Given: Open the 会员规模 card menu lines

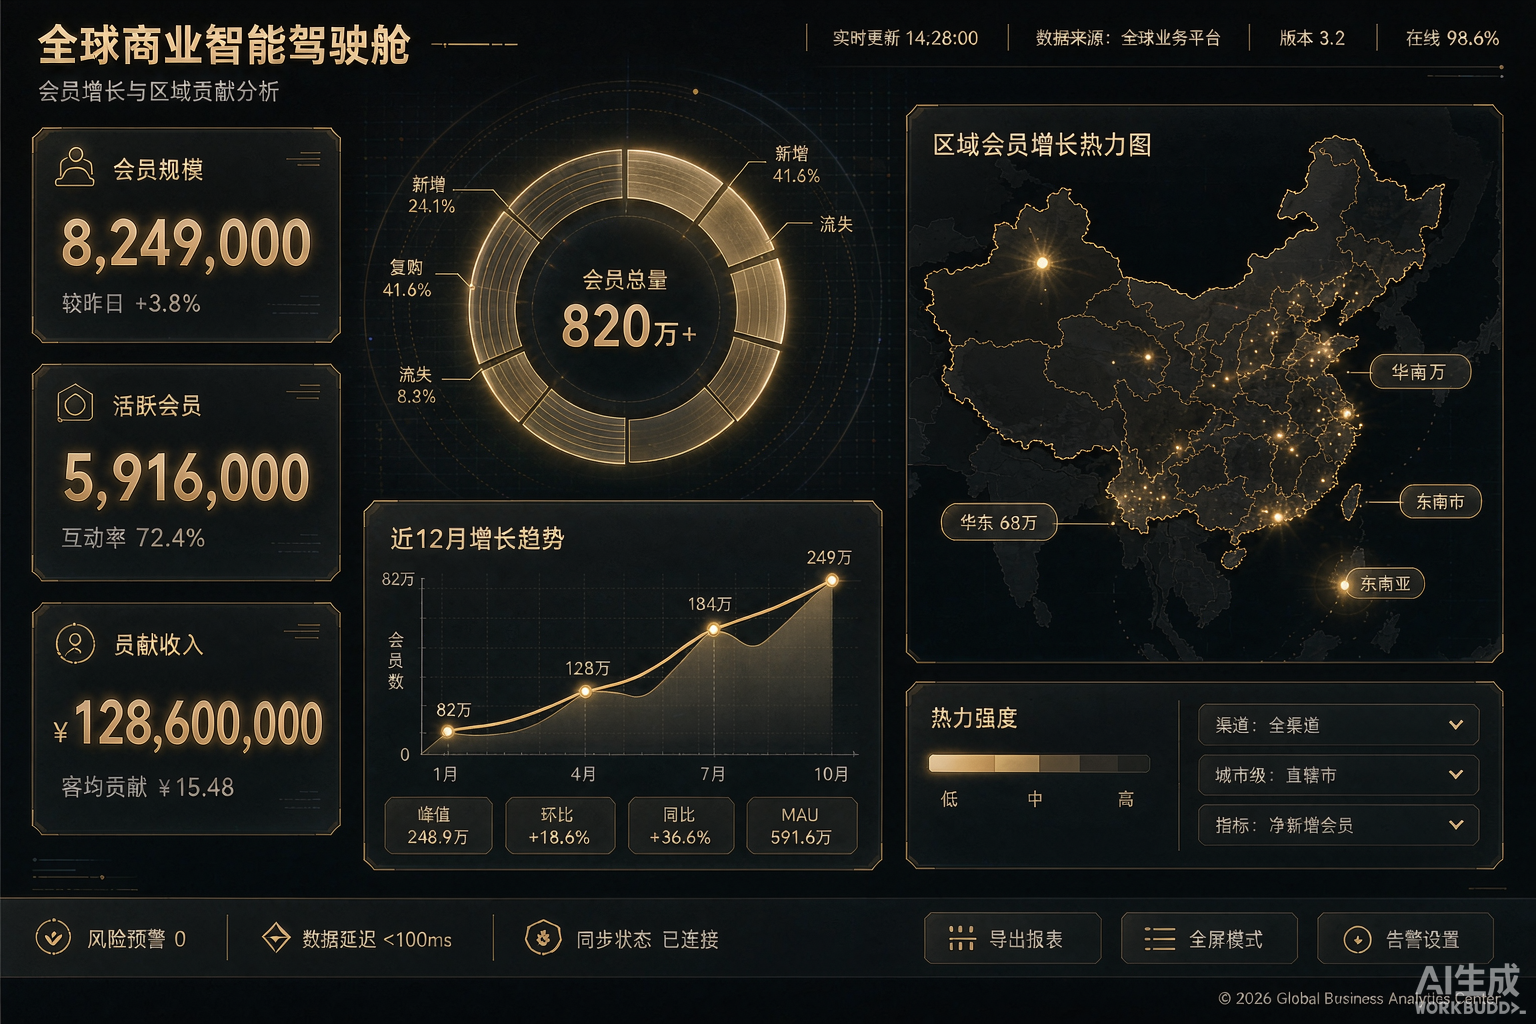Looking at the screenshot, I should pyautogui.click(x=304, y=159).
